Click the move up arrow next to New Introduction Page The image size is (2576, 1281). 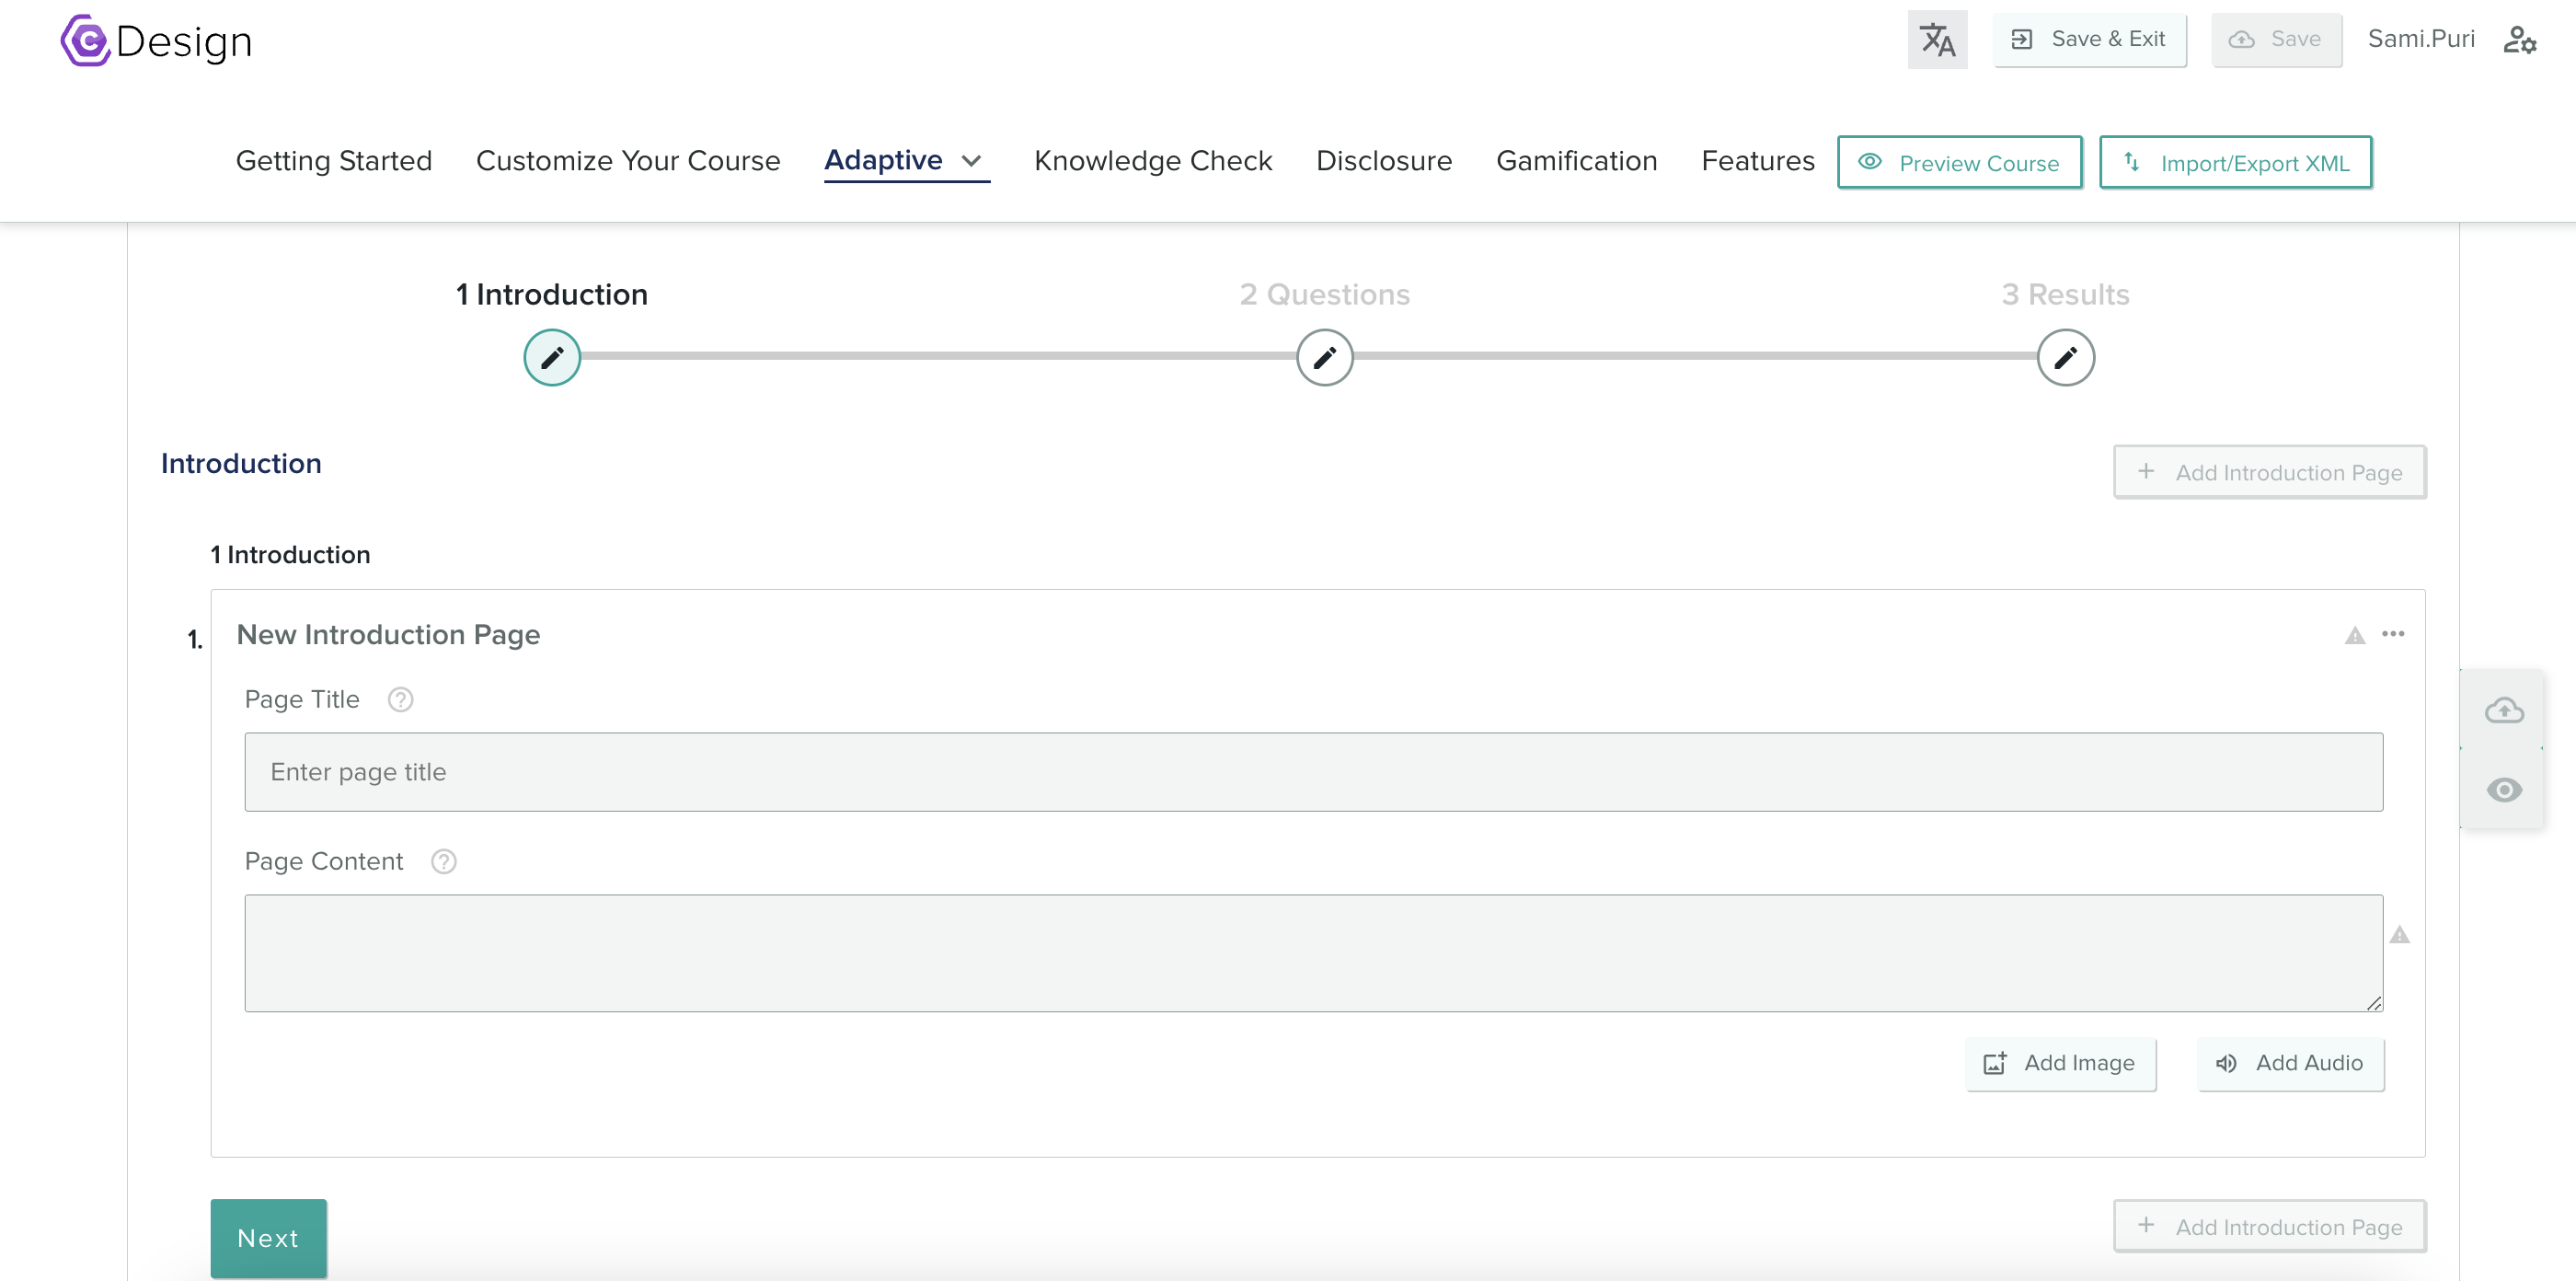click(x=2354, y=634)
